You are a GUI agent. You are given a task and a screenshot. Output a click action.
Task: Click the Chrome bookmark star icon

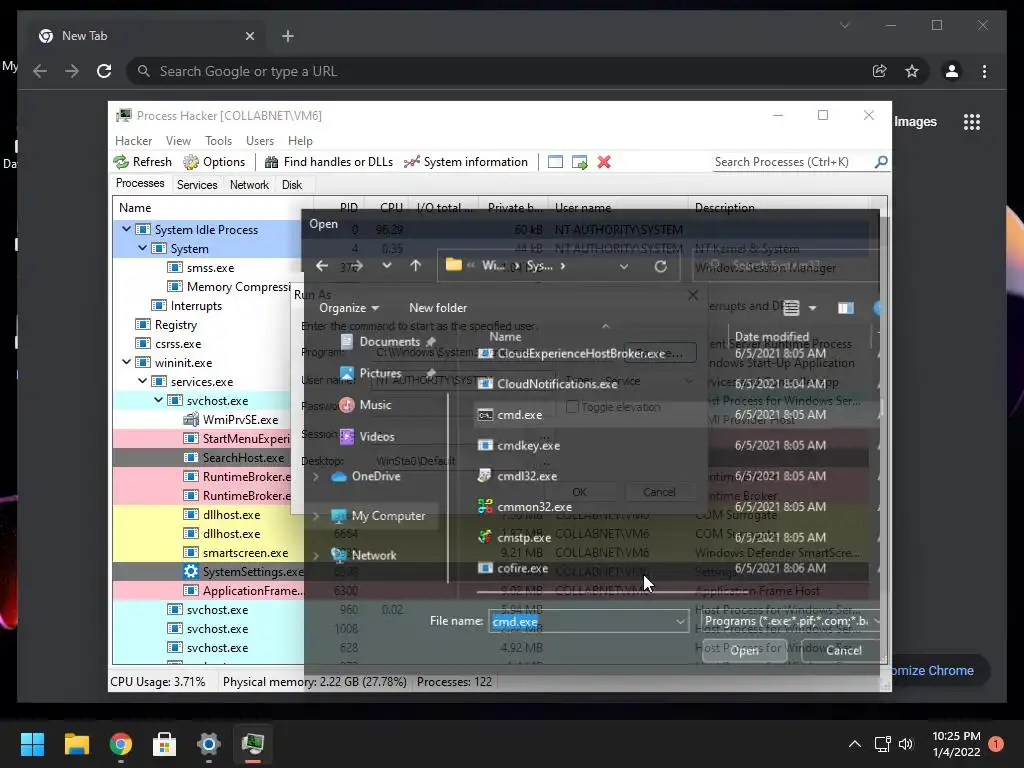912,71
